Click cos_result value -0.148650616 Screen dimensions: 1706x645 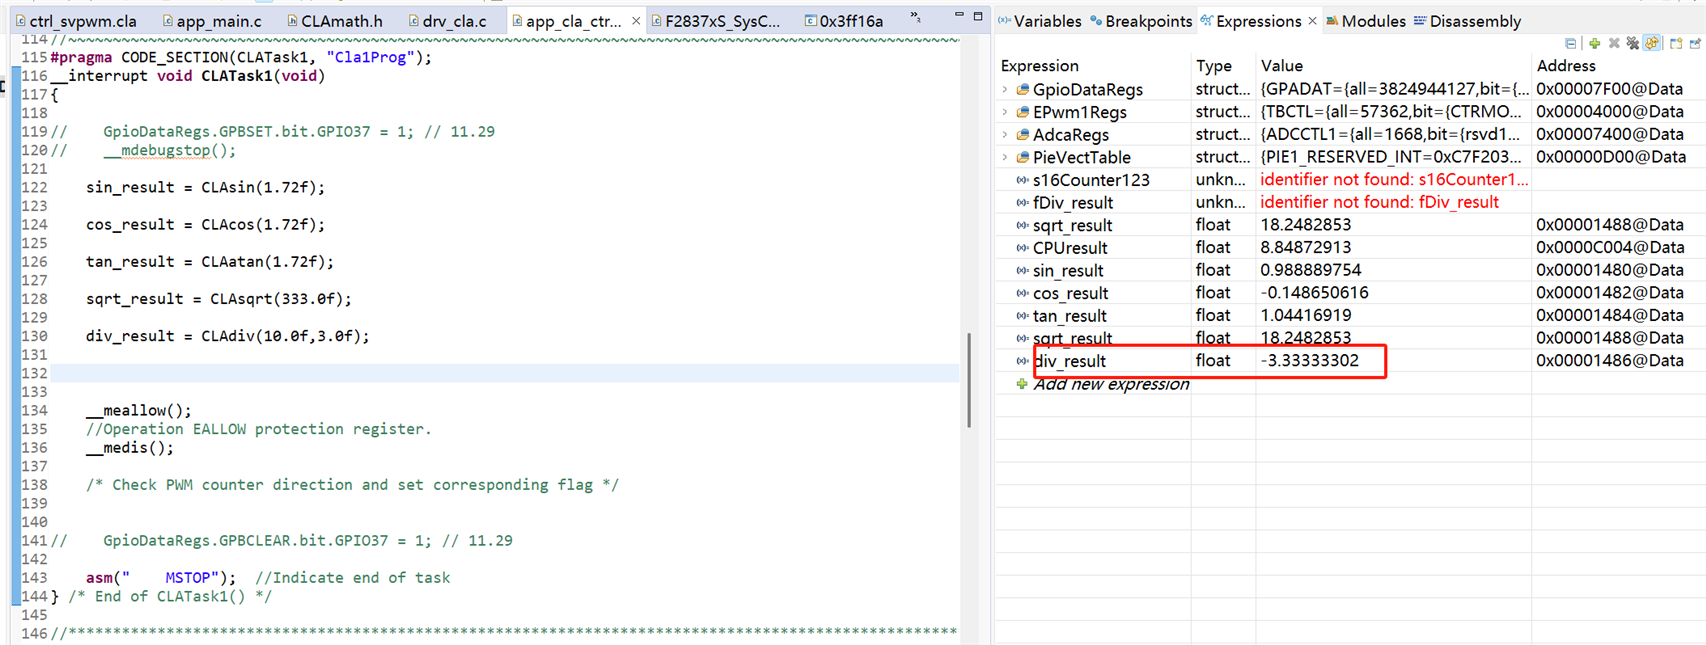1314,293
